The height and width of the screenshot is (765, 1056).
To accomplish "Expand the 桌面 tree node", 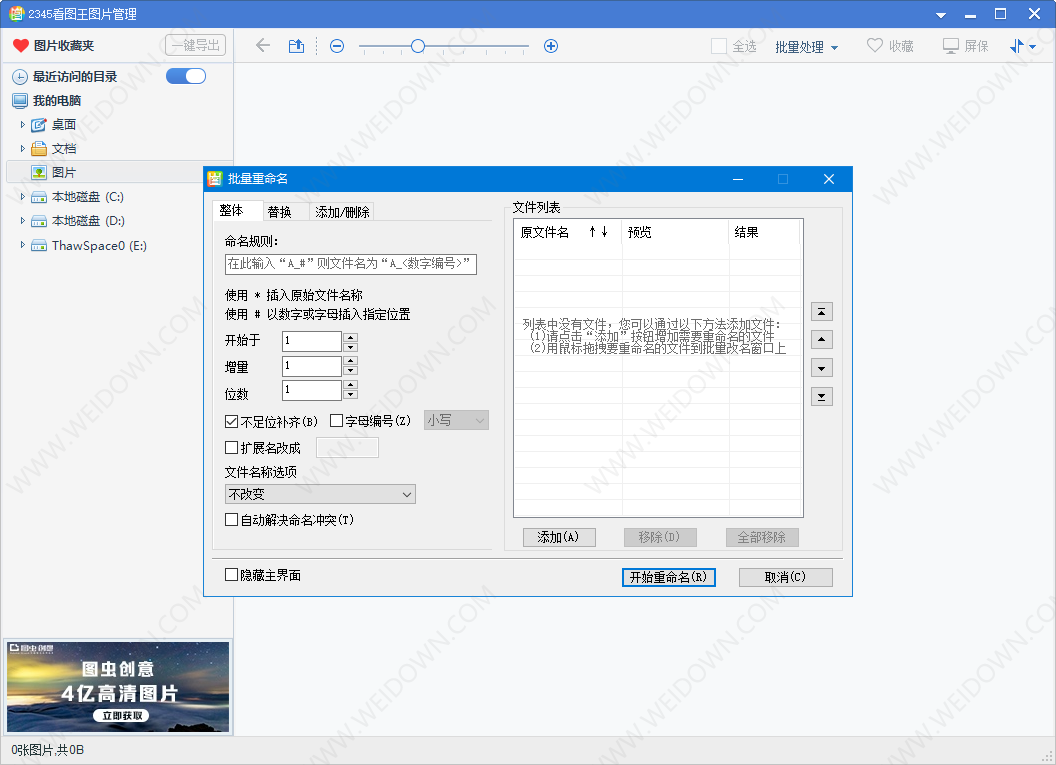I will 22,125.
